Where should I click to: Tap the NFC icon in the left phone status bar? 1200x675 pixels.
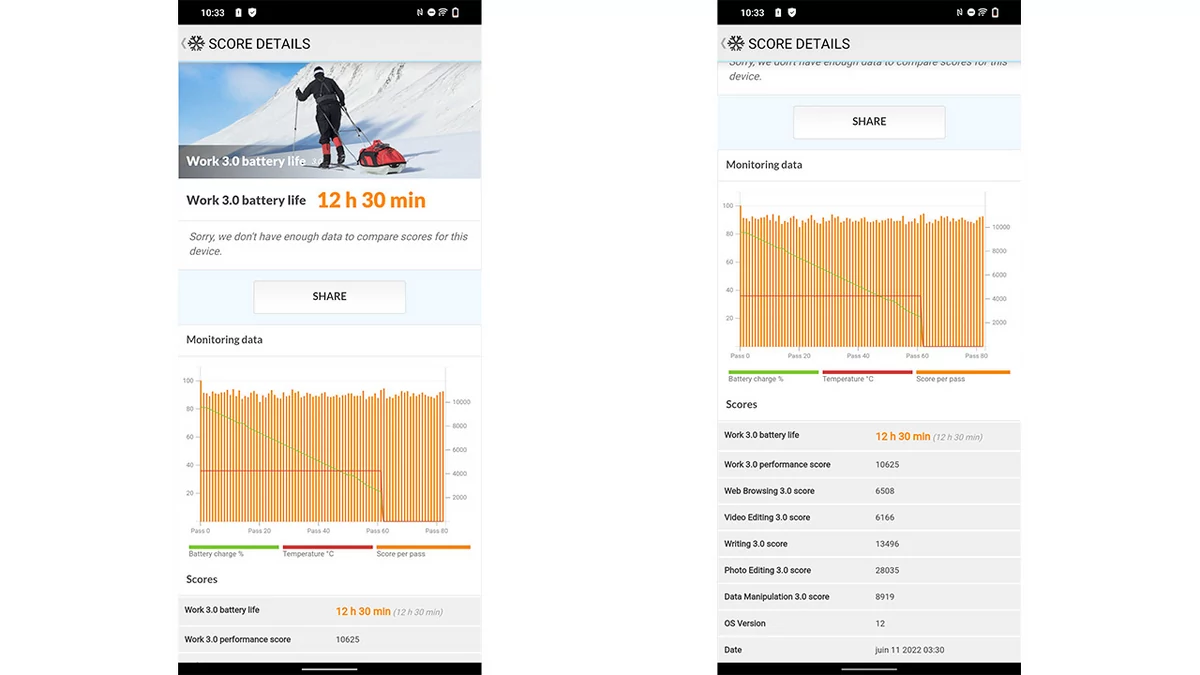pyautogui.click(x=418, y=13)
